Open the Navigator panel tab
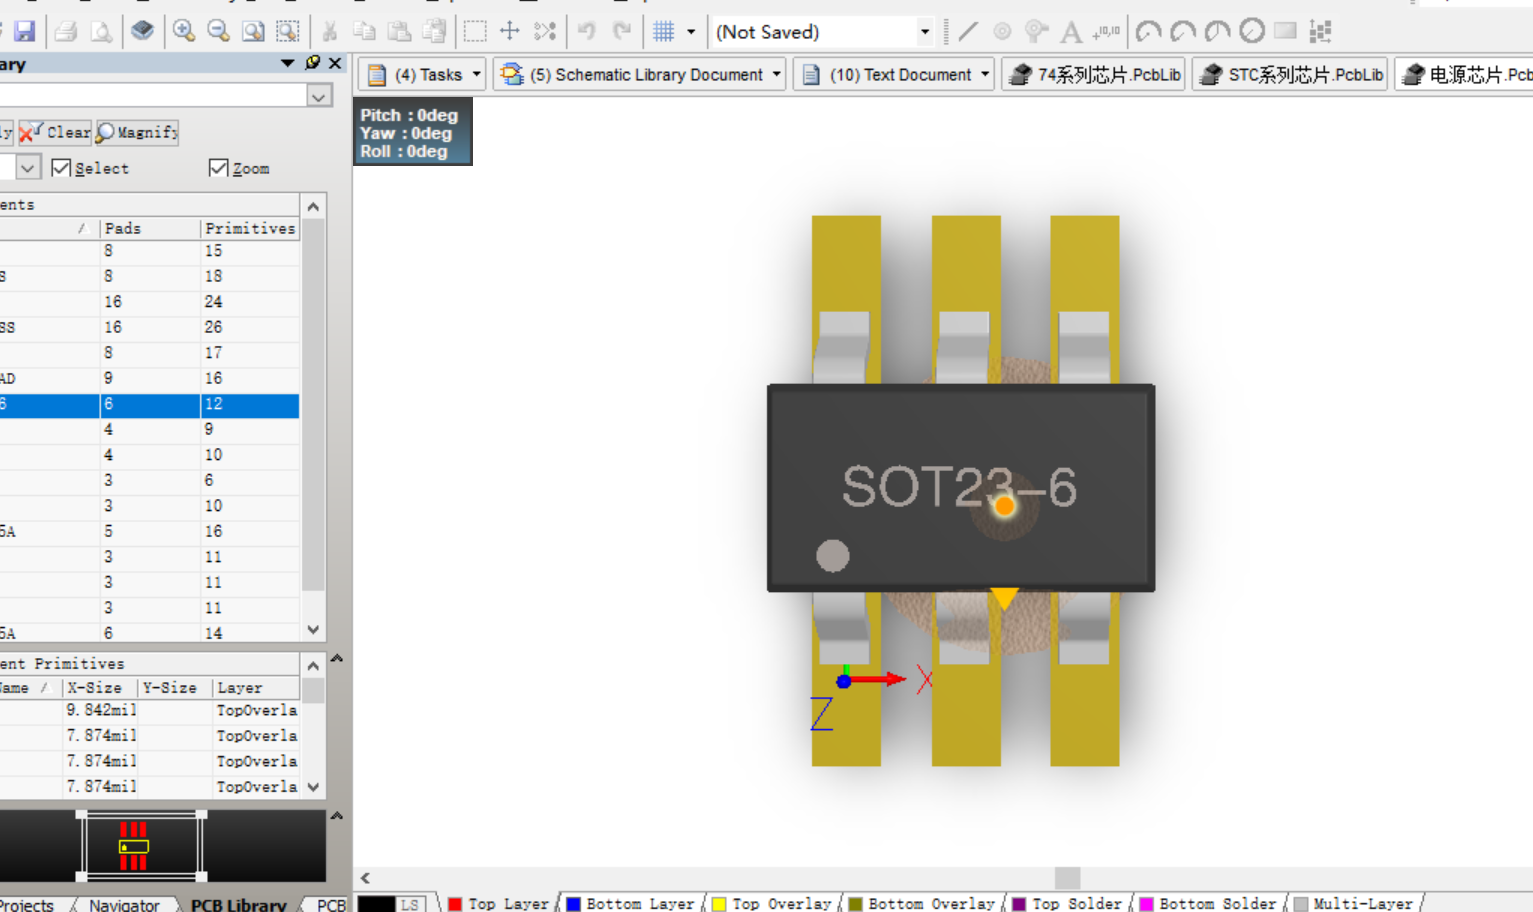The width and height of the screenshot is (1533, 912). click(x=123, y=904)
